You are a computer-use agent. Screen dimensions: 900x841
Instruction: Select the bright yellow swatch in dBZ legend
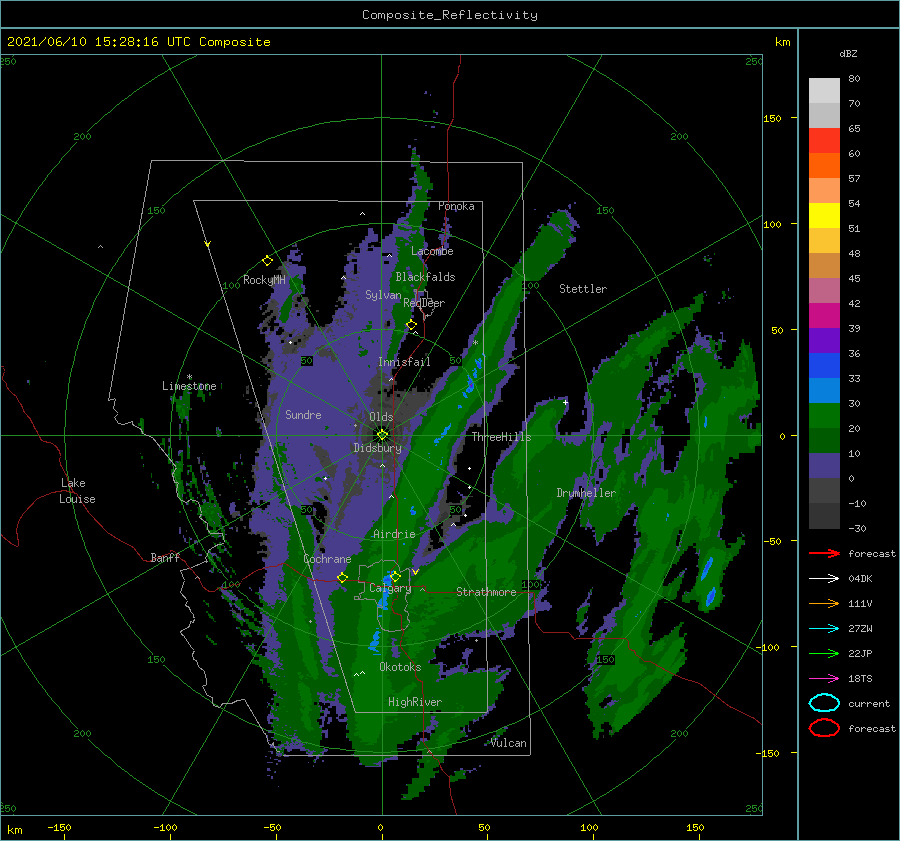824,215
